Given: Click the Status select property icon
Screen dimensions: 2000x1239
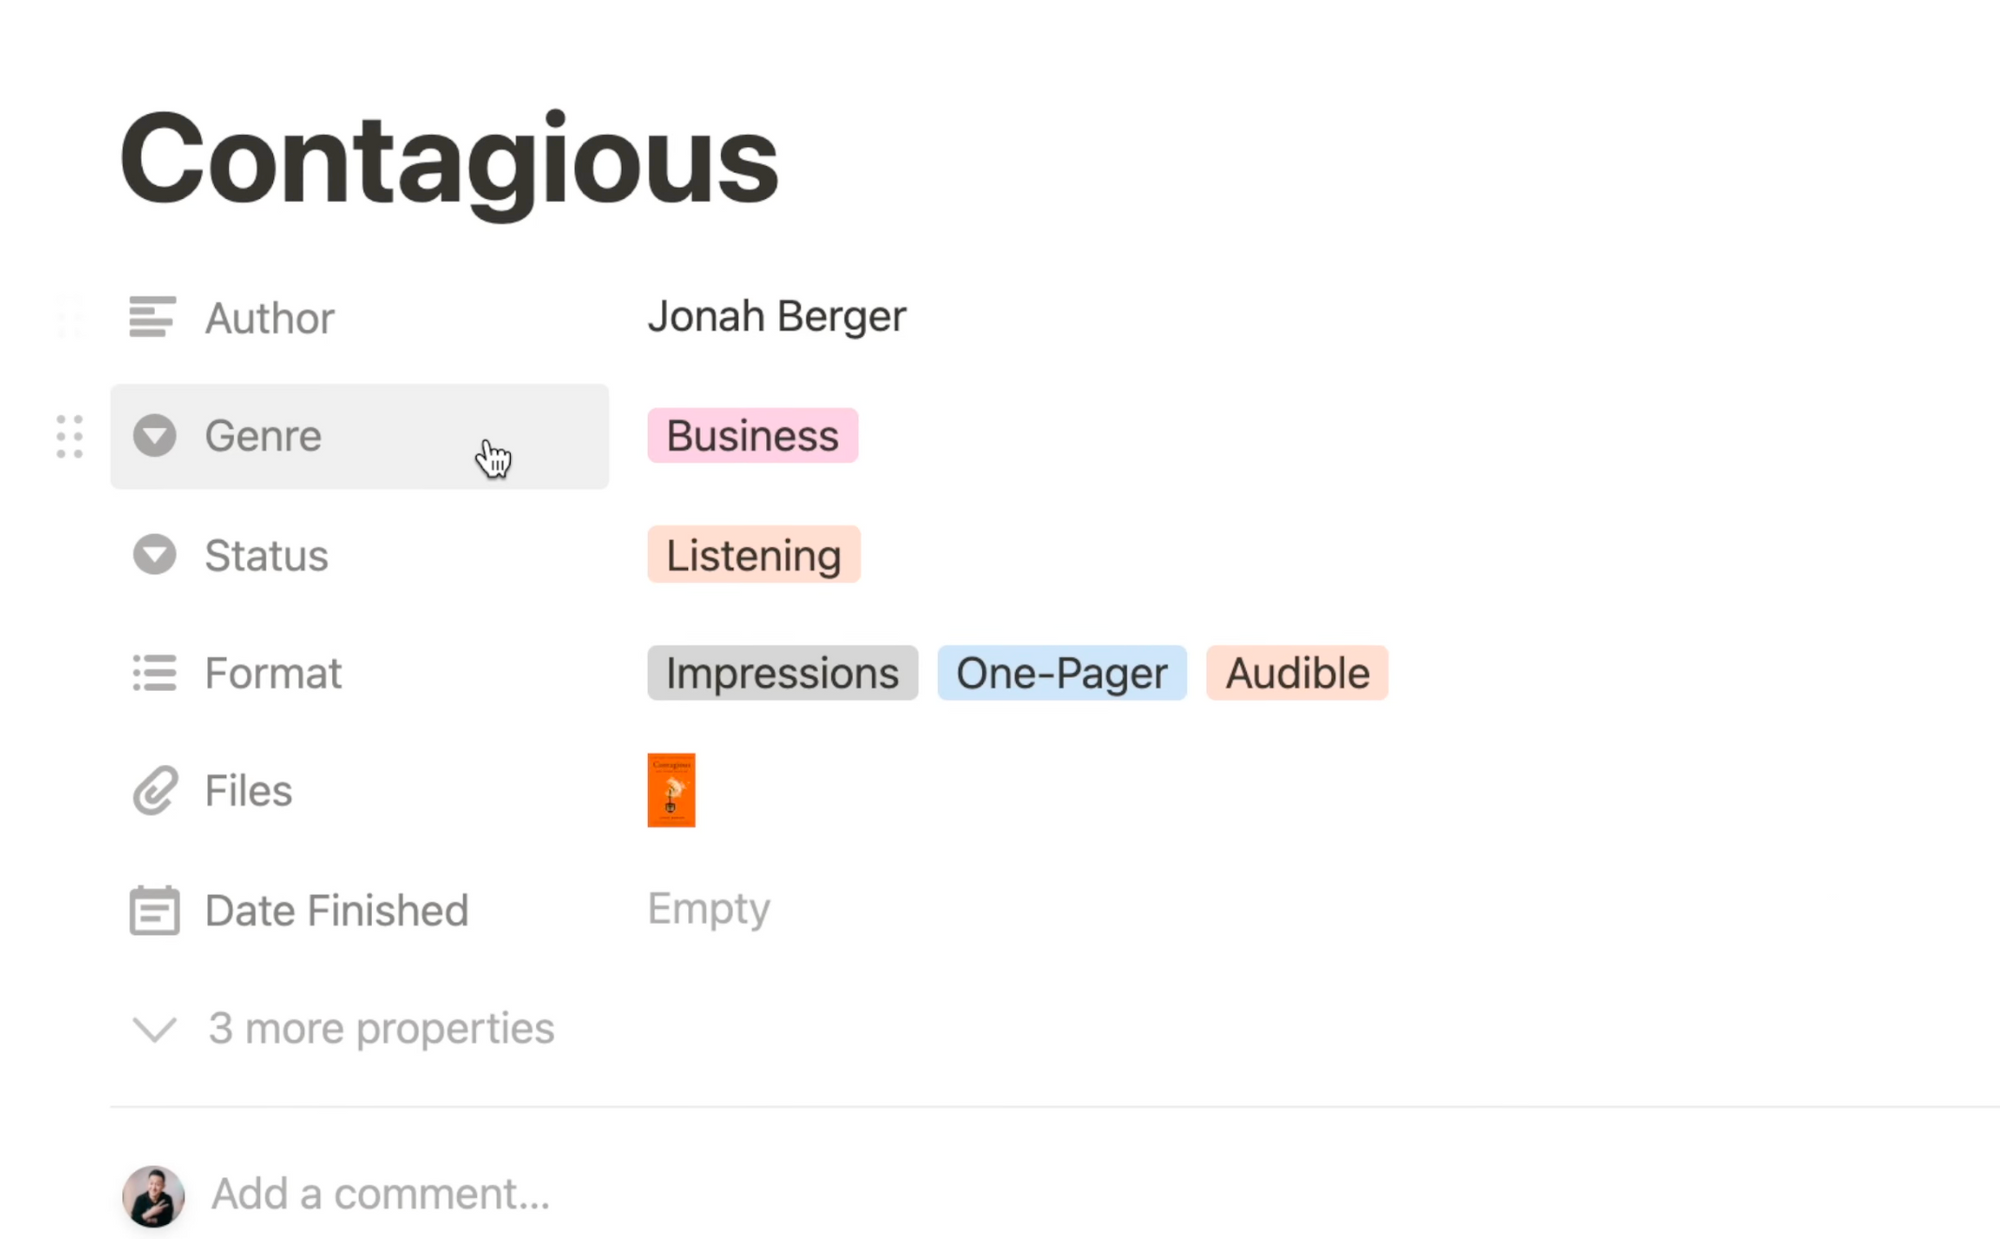Looking at the screenshot, I should tap(154, 554).
